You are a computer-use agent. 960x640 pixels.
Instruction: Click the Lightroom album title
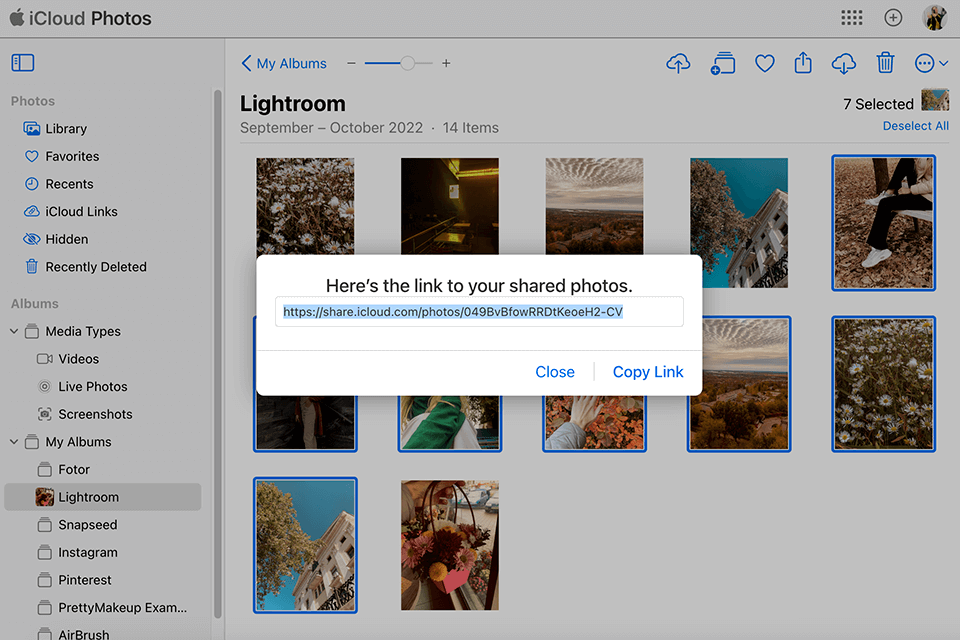(293, 104)
